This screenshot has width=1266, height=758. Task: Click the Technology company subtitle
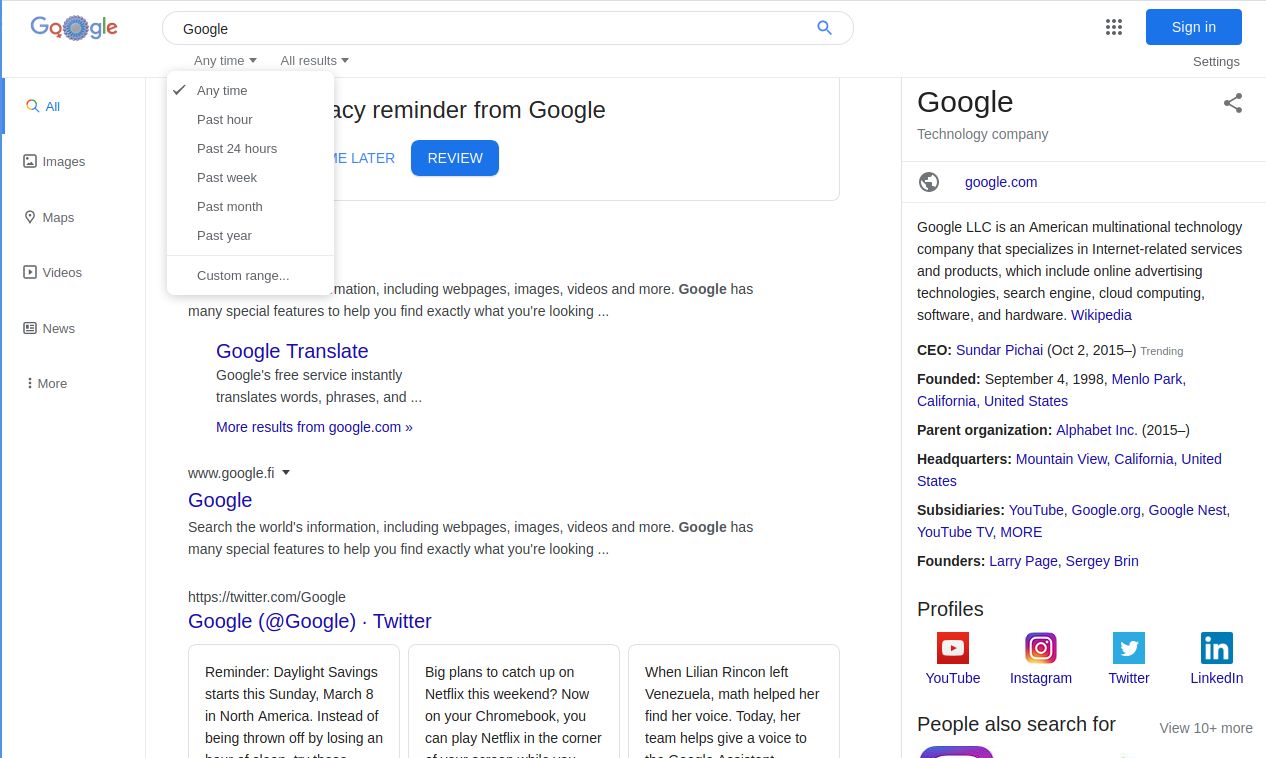pos(983,134)
